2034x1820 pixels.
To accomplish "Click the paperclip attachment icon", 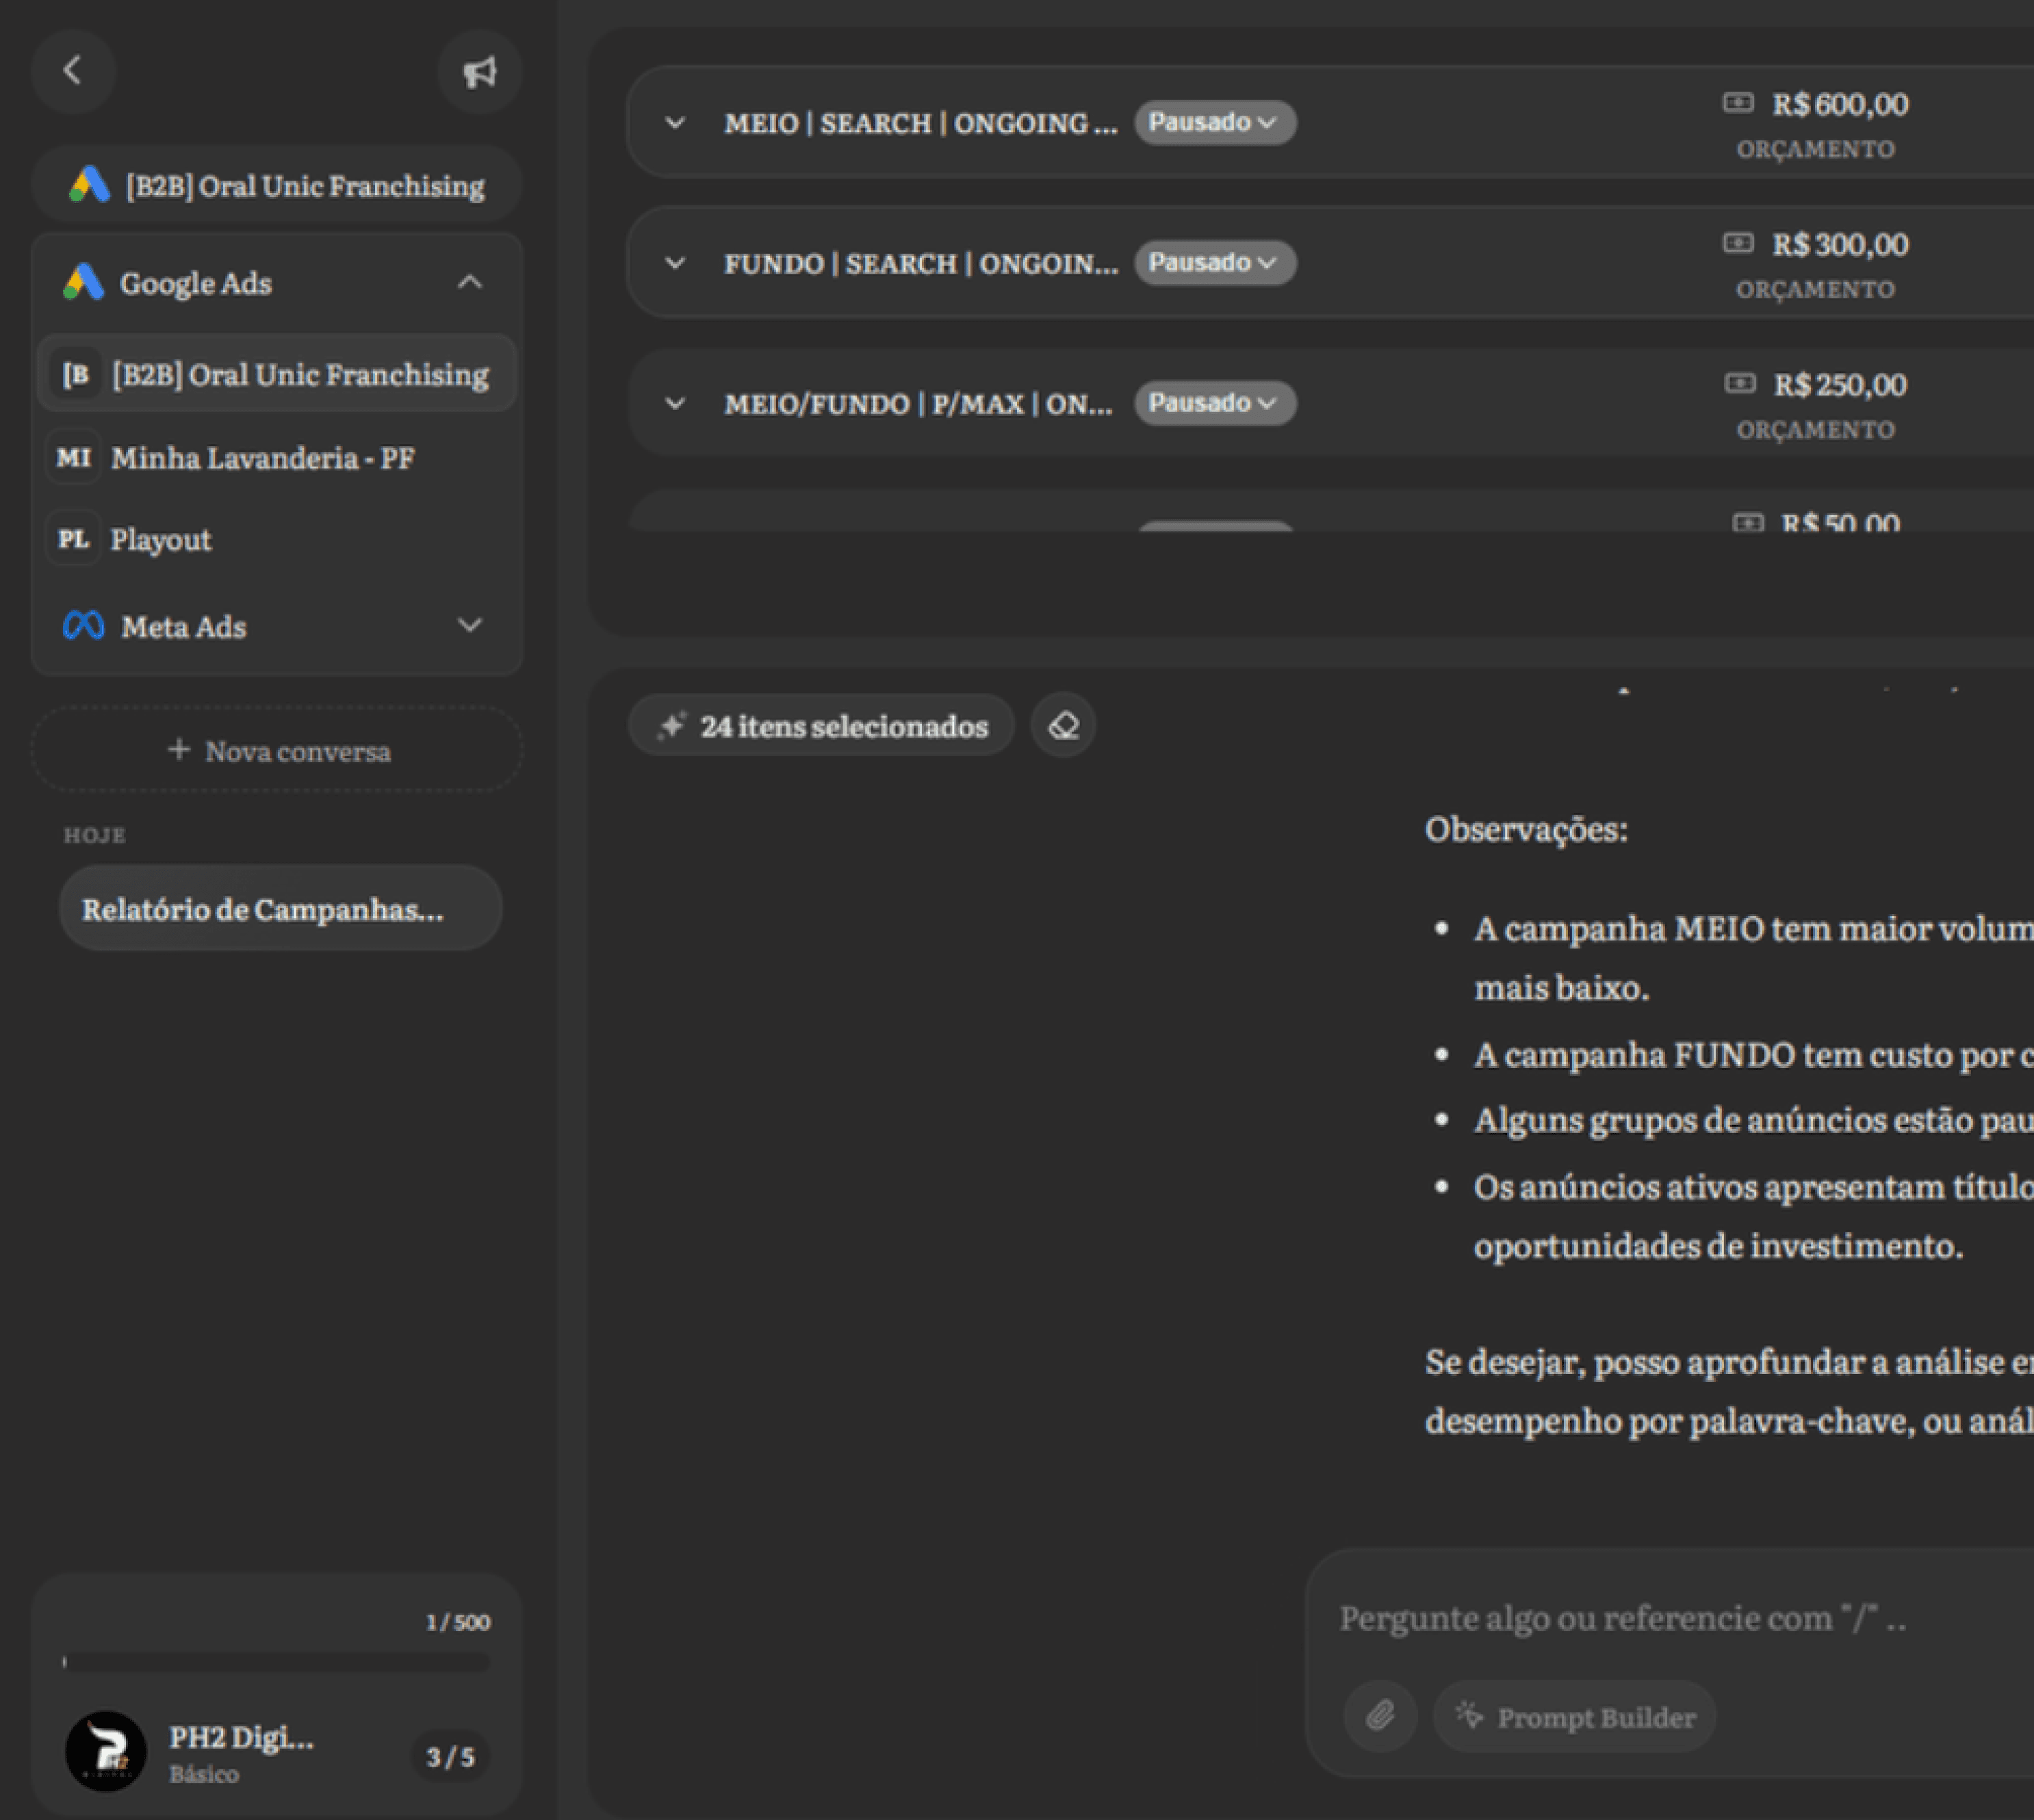I will click(x=1380, y=1716).
